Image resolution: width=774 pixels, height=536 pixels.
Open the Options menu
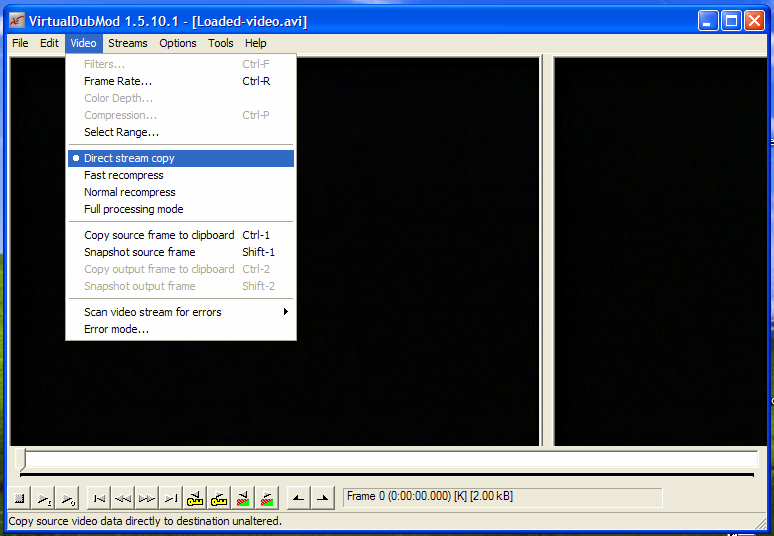(178, 43)
